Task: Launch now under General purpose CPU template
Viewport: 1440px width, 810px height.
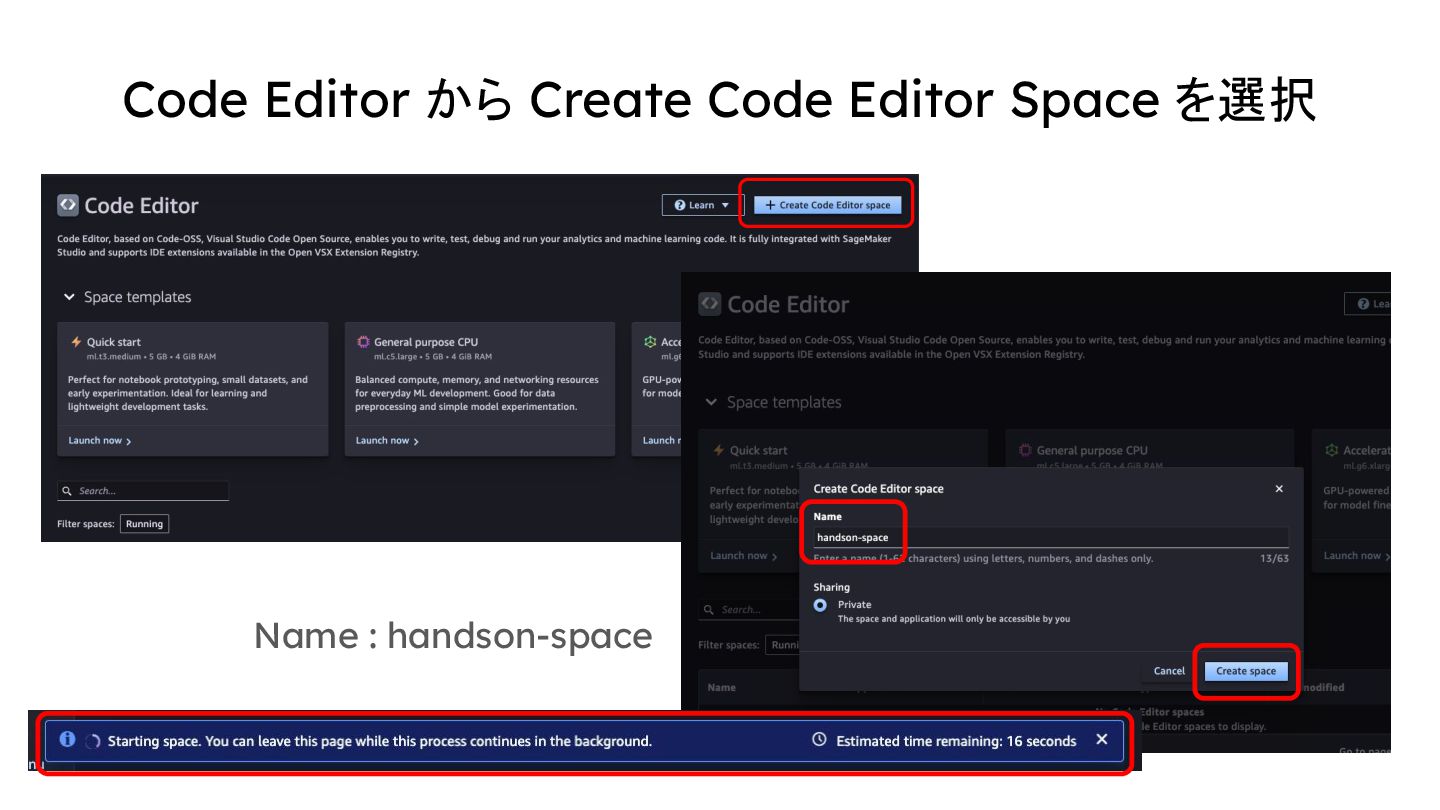Action: coord(387,440)
